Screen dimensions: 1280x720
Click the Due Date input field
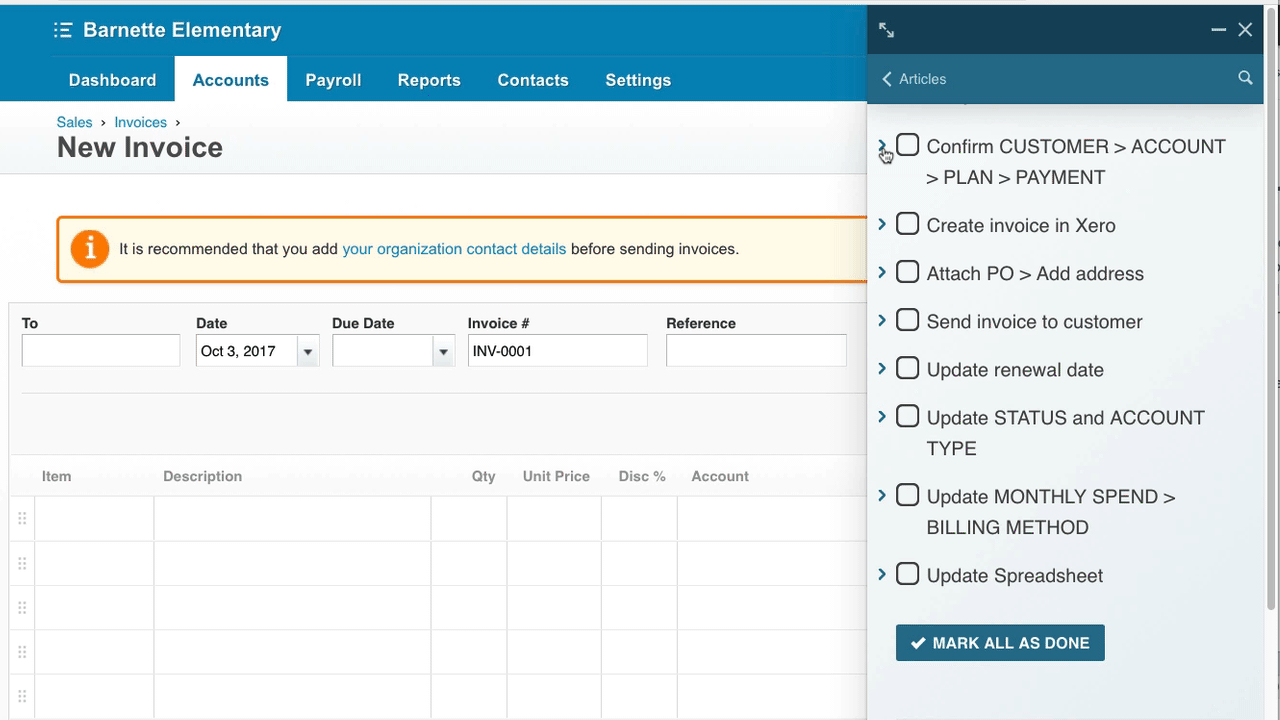tap(382, 351)
